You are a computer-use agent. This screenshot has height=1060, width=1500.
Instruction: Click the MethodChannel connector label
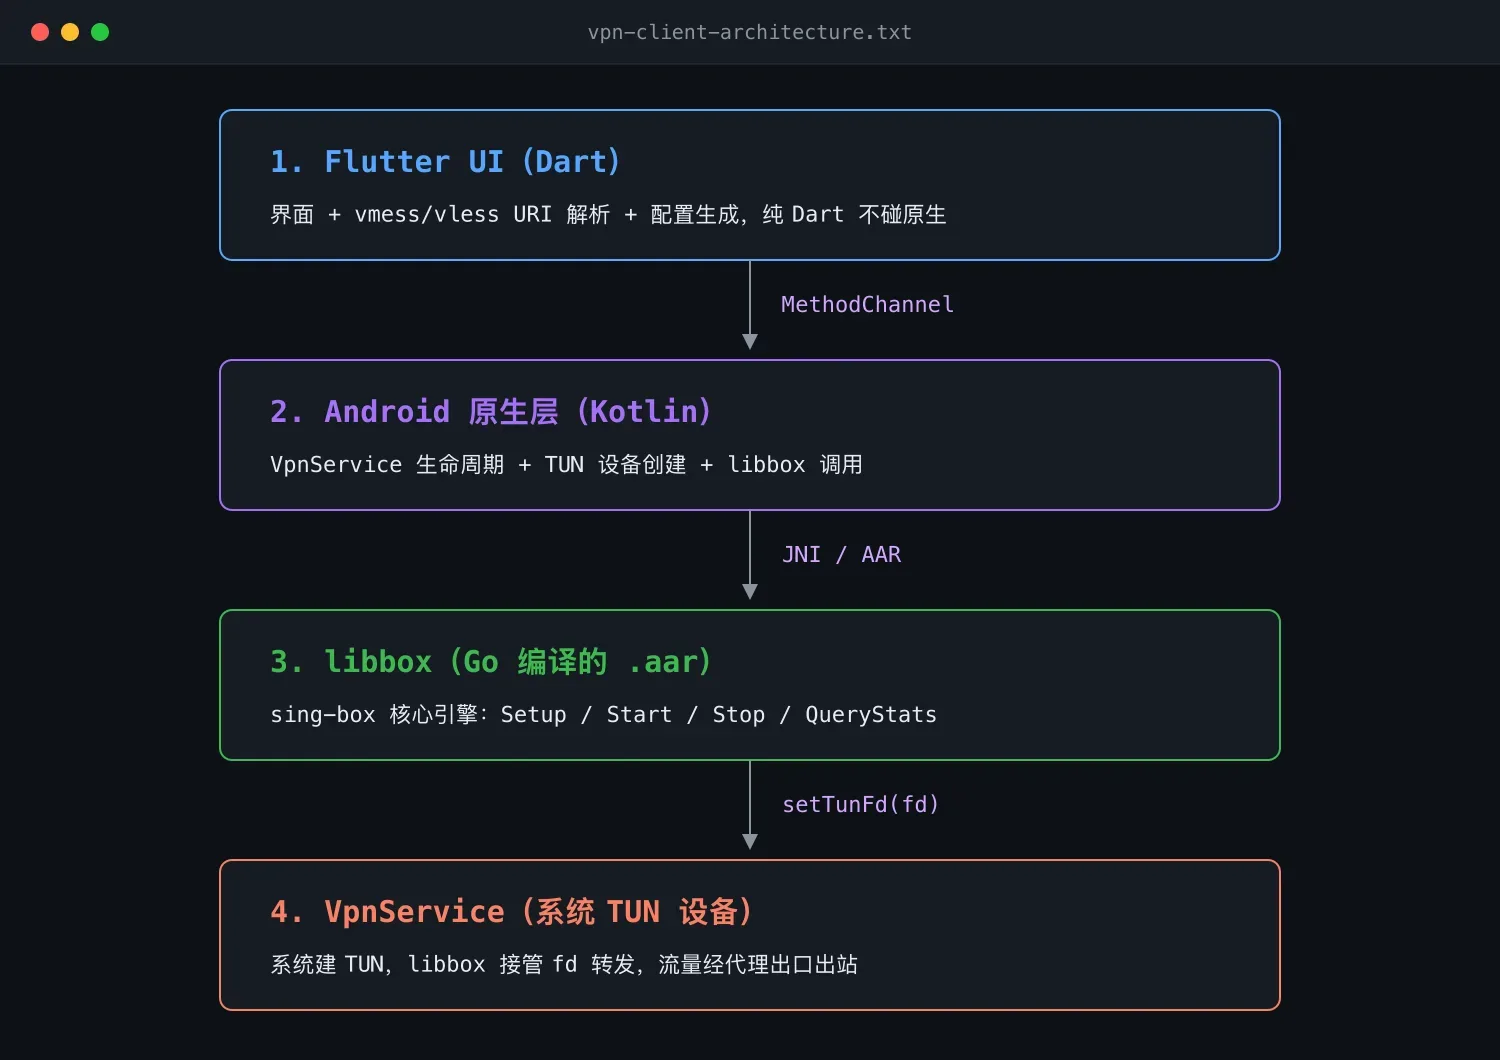(x=867, y=304)
